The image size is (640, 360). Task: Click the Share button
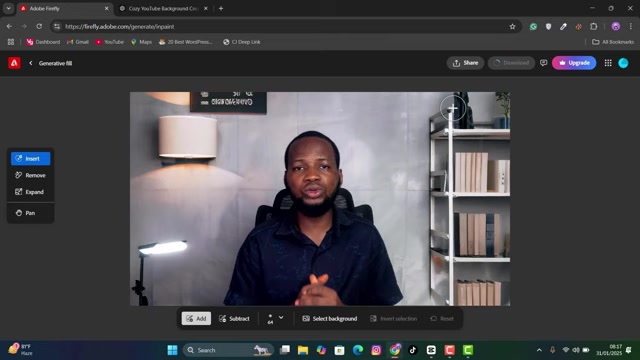tap(465, 63)
